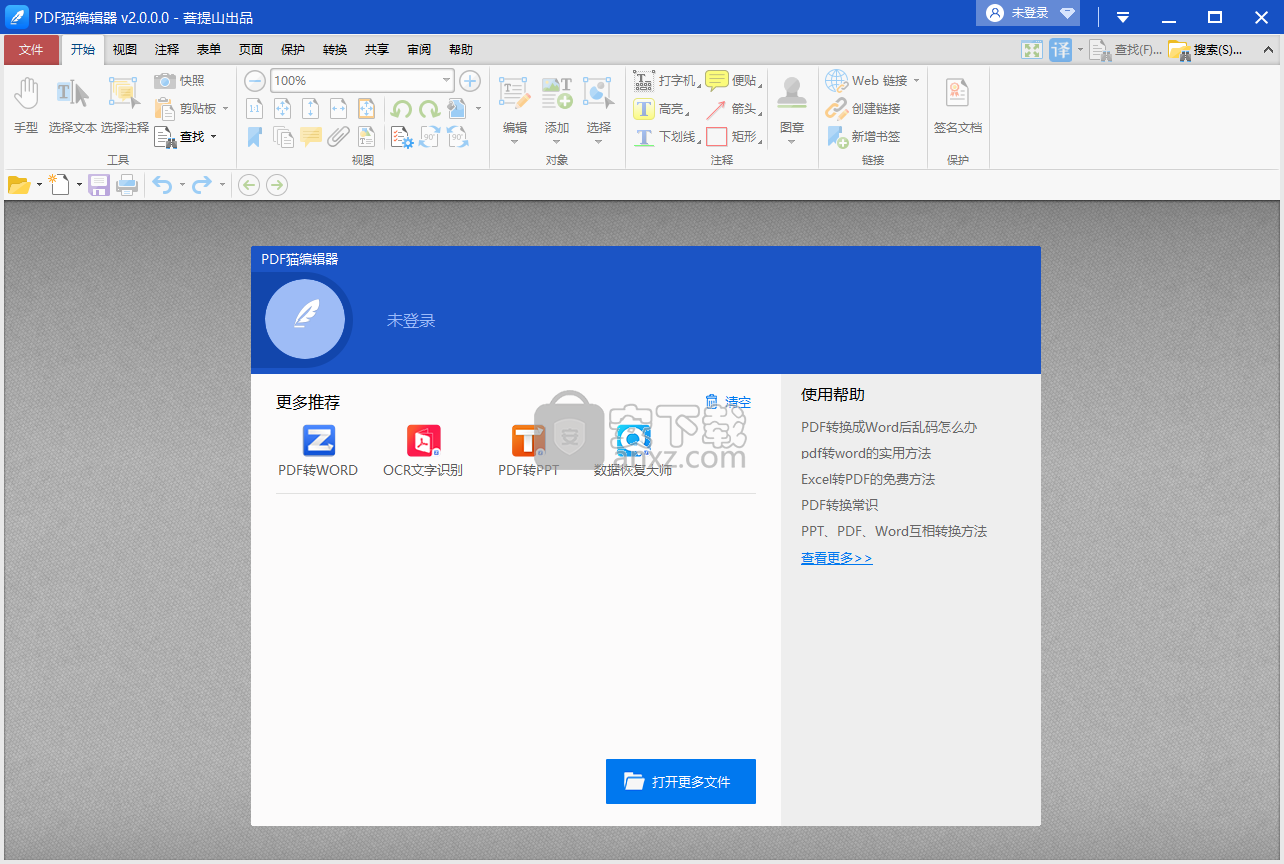Image resolution: width=1284 pixels, height=864 pixels.
Task: Click 清空 to clear the list
Action: point(728,402)
